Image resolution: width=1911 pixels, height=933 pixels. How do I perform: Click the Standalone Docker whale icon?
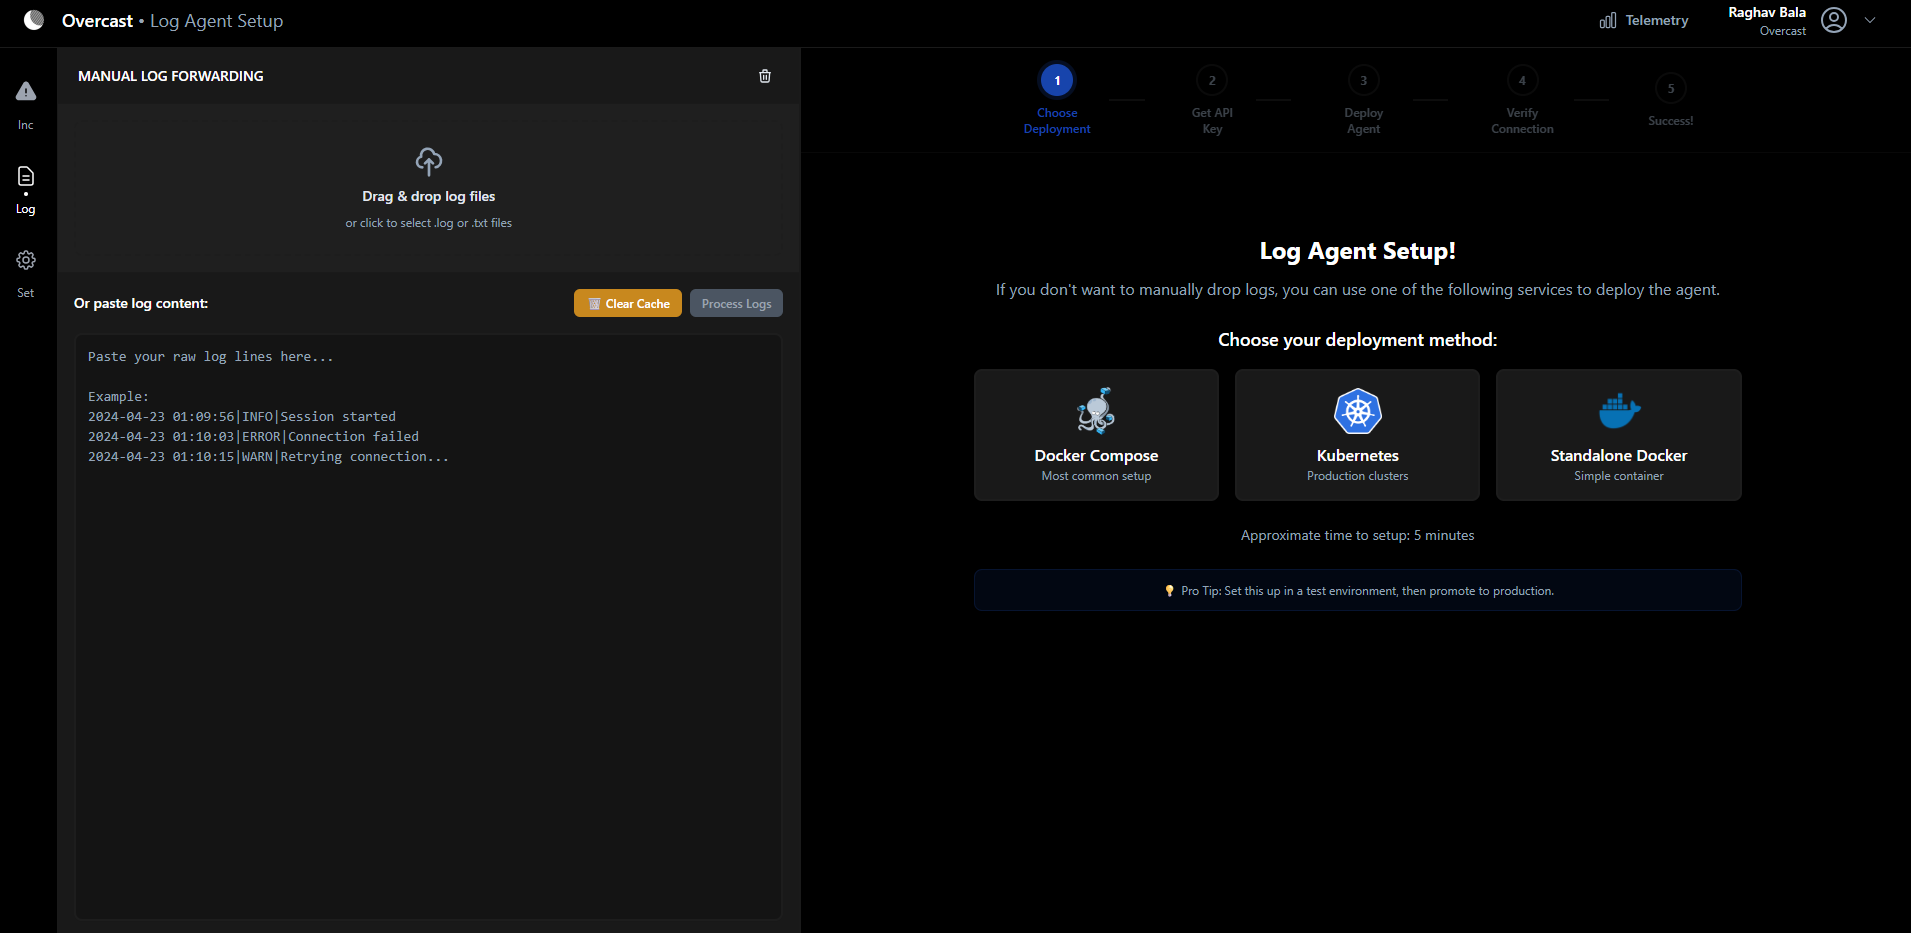click(x=1619, y=410)
